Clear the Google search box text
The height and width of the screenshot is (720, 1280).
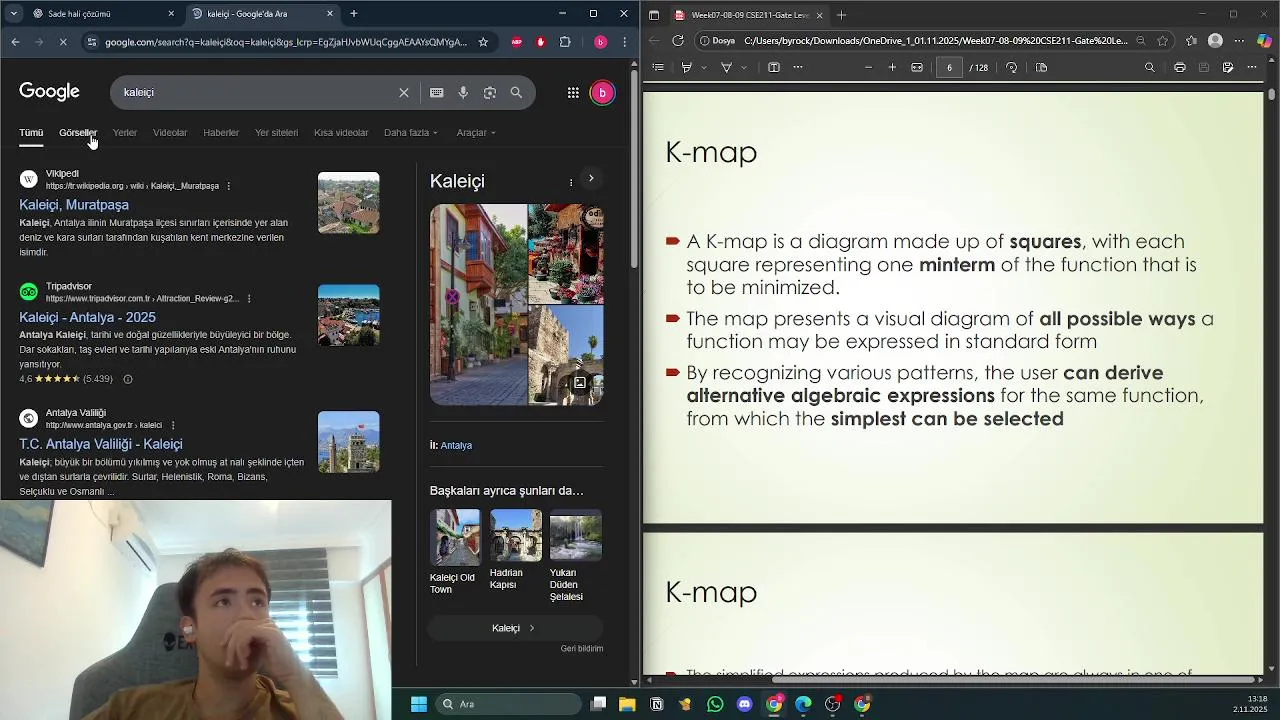pyautogui.click(x=404, y=92)
